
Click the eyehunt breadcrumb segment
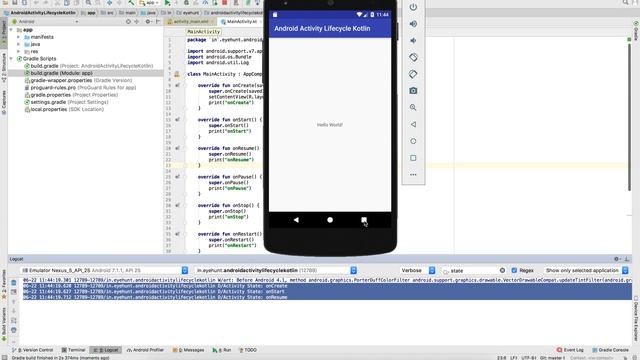point(188,13)
